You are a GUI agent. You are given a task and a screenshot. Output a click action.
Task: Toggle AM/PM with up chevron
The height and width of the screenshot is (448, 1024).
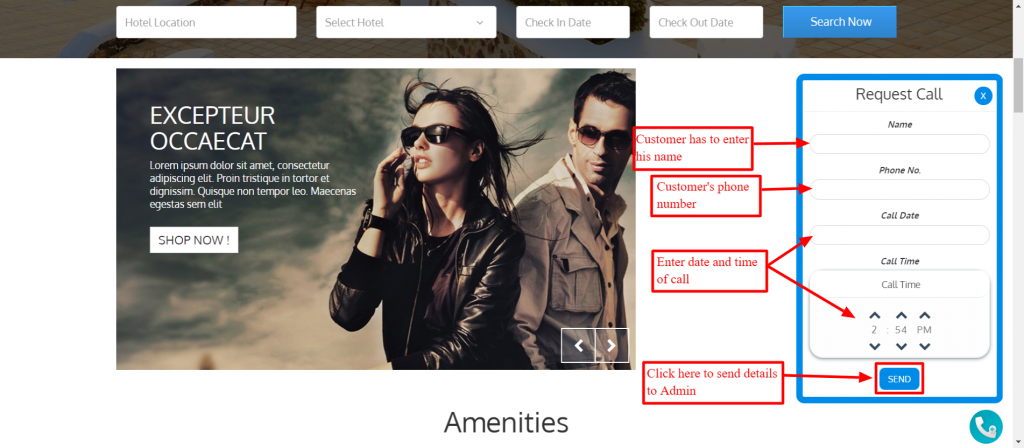(x=924, y=315)
